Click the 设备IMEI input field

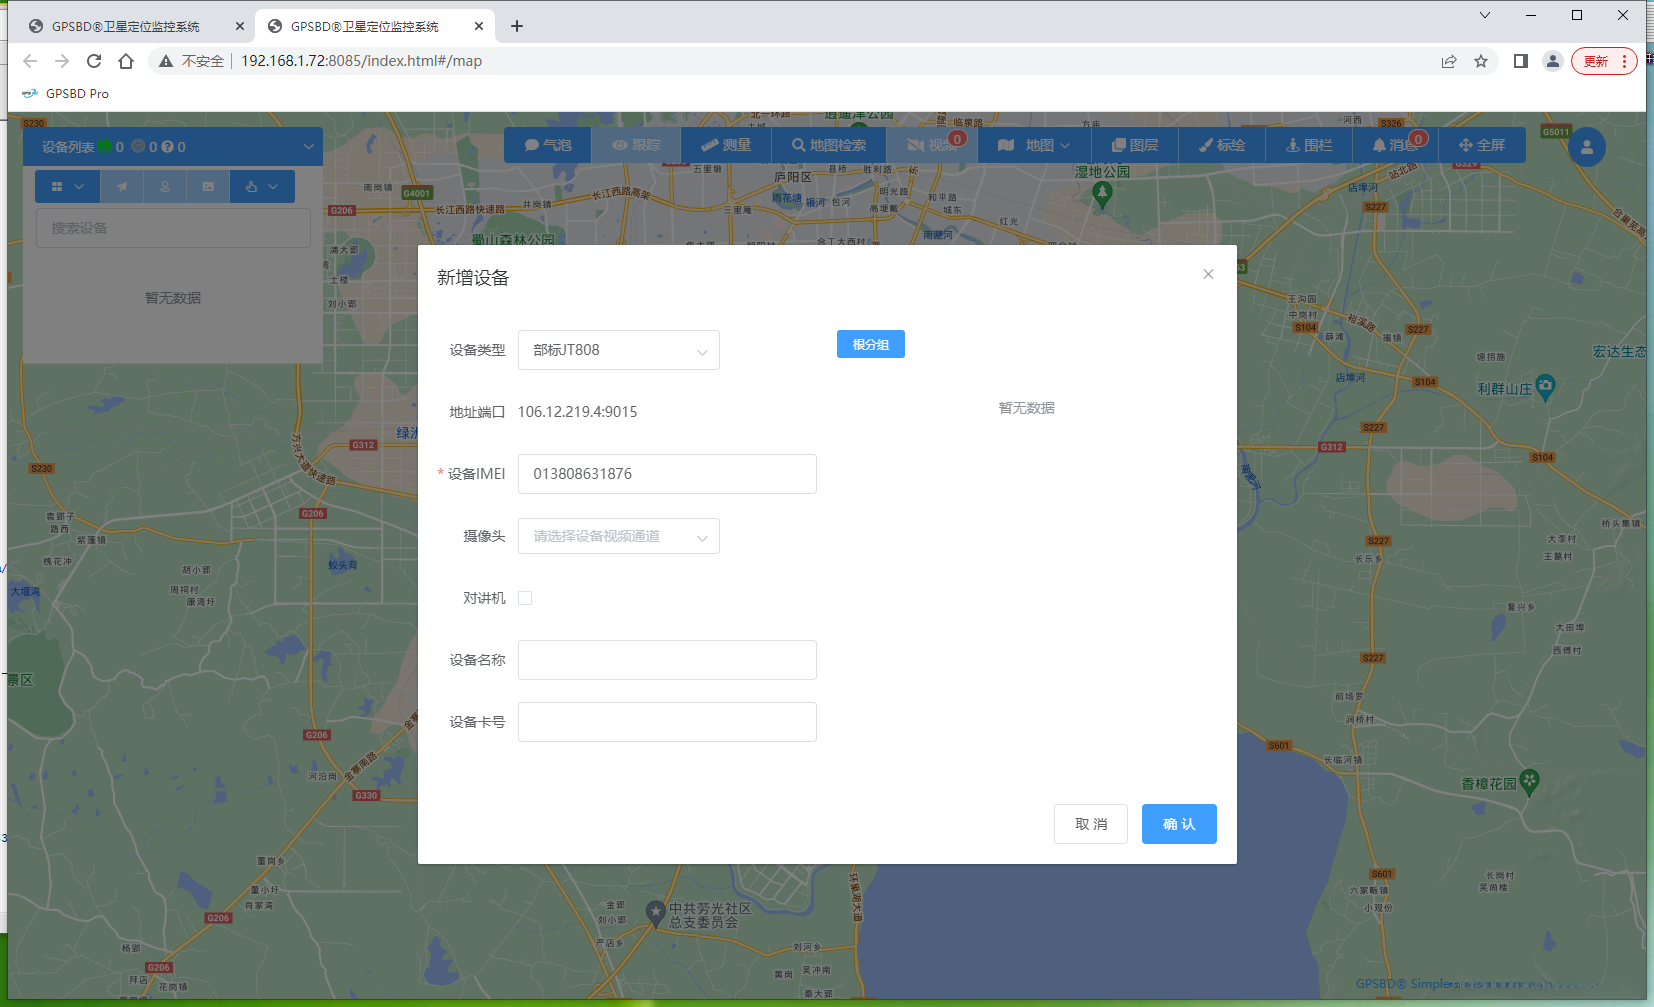pyautogui.click(x=667, y=474)
